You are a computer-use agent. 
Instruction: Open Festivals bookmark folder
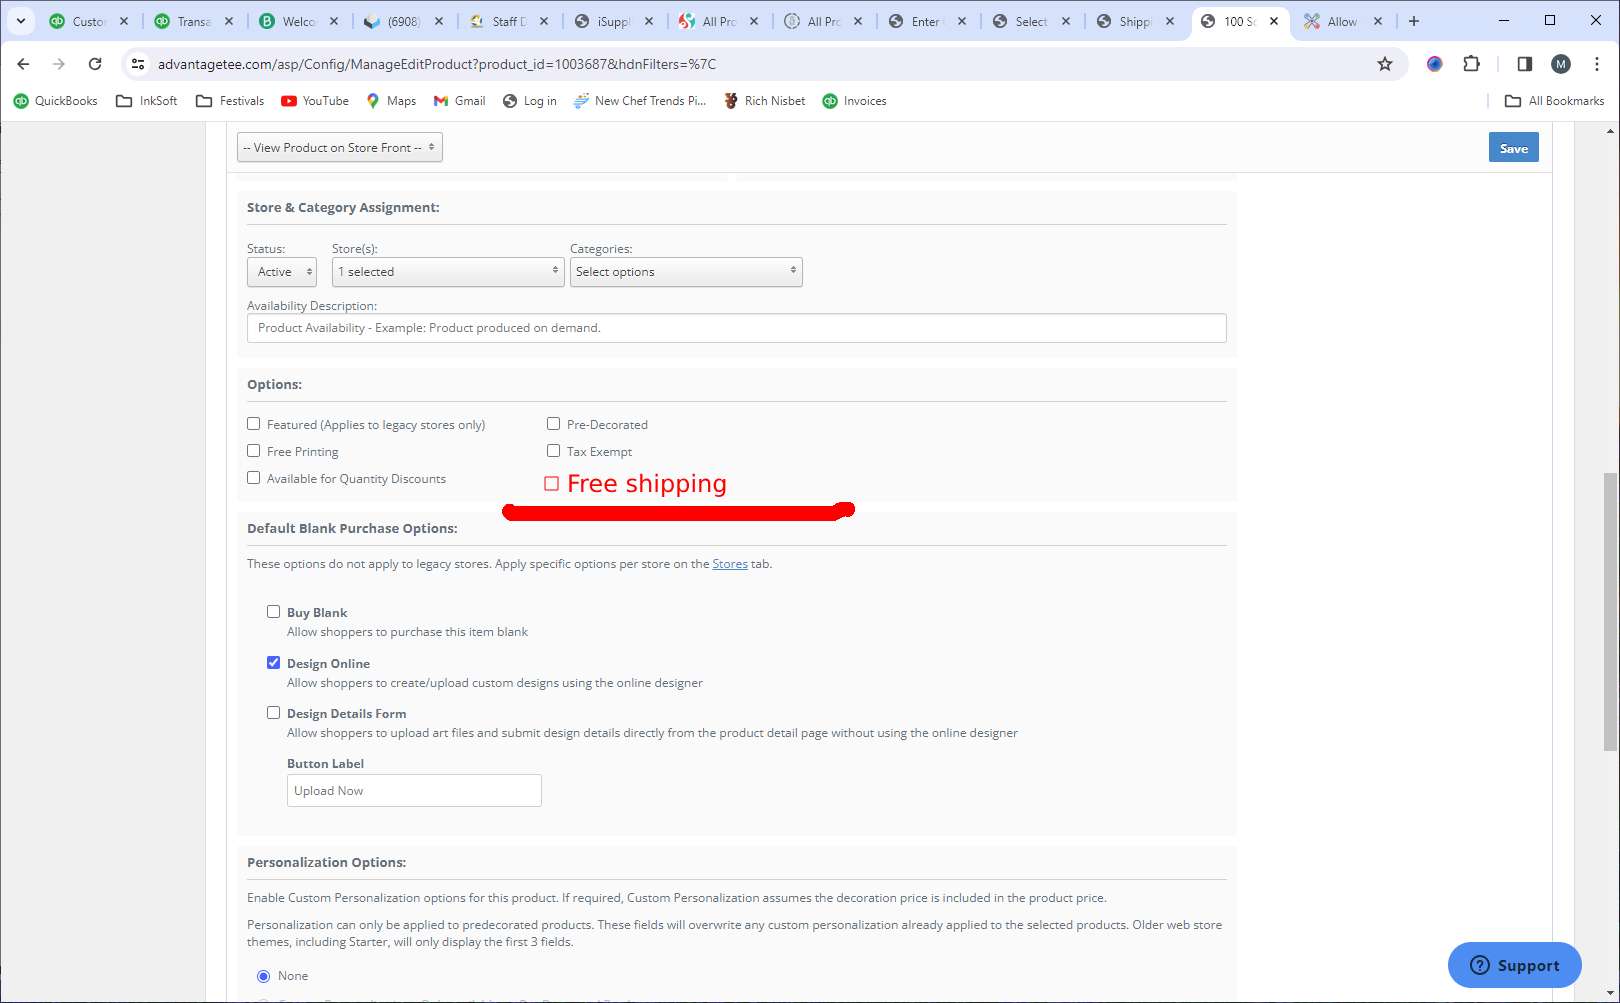(230, 101)
